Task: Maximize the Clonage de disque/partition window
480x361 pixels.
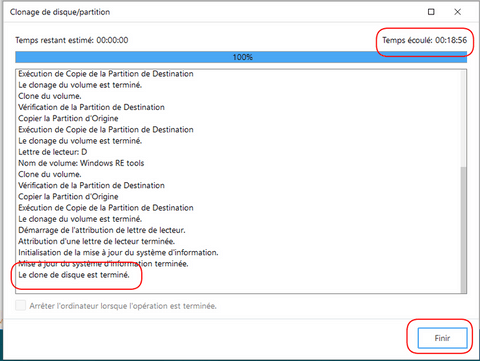Action: pyautogui.click(x=431, y=12)
